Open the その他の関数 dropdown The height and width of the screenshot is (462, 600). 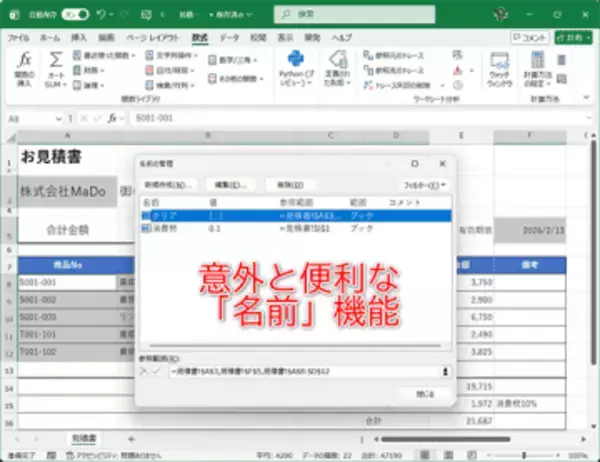click(x=236, y=78)
